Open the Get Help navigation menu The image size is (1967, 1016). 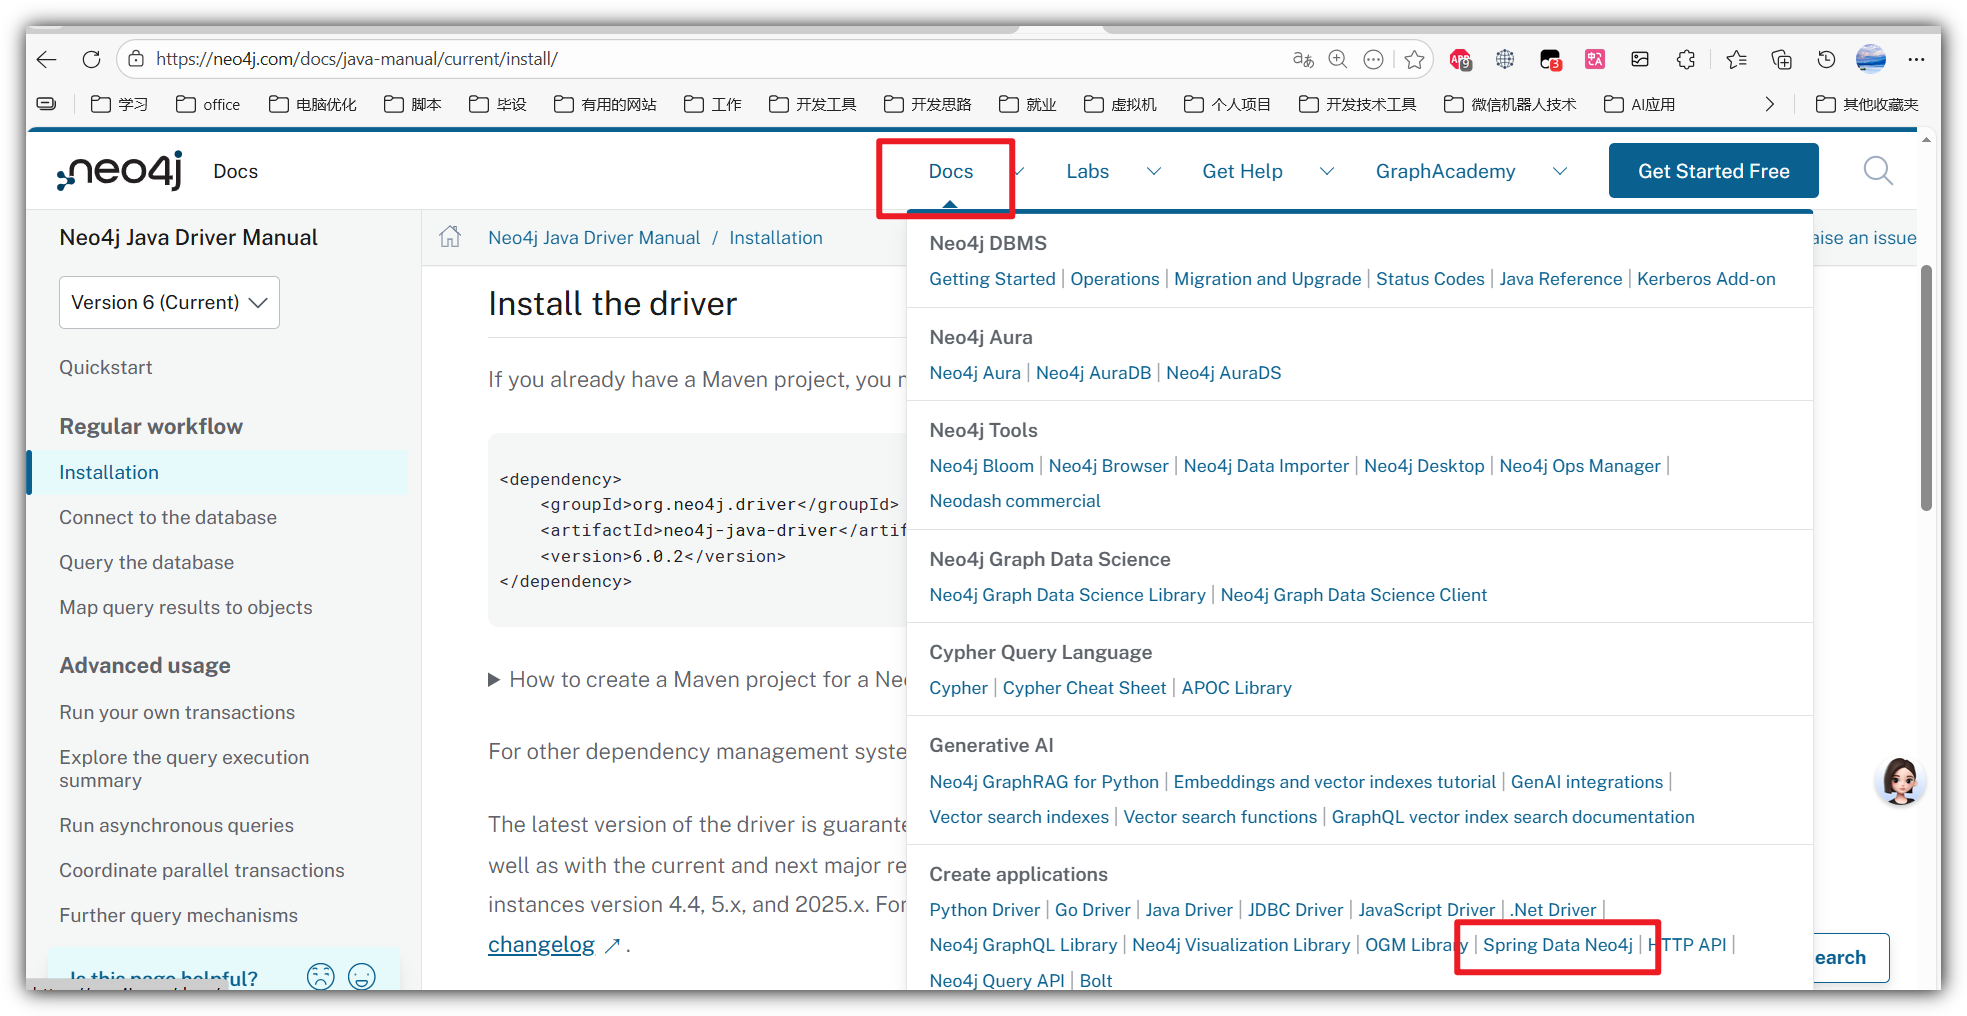pos(1242,171)
